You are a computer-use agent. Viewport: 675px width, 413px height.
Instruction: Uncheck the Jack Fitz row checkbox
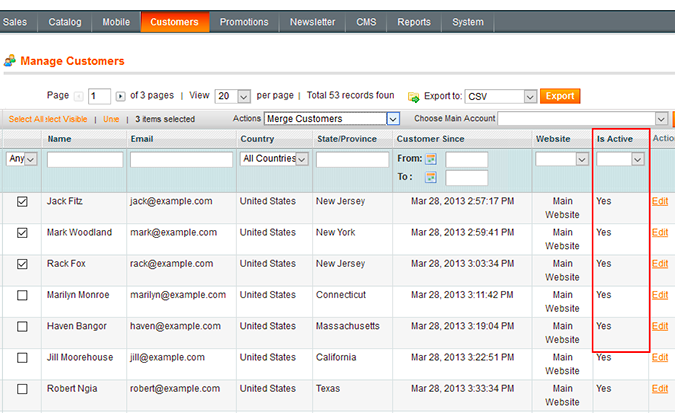22,202
